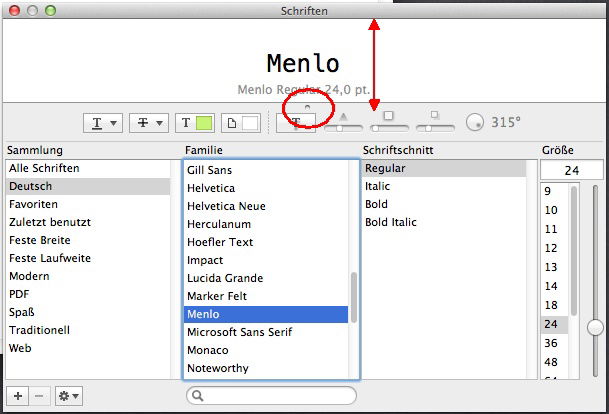Click the vertical font size slider knob
This screenshot has height=414, width=609.
click(x=595, y=327)
